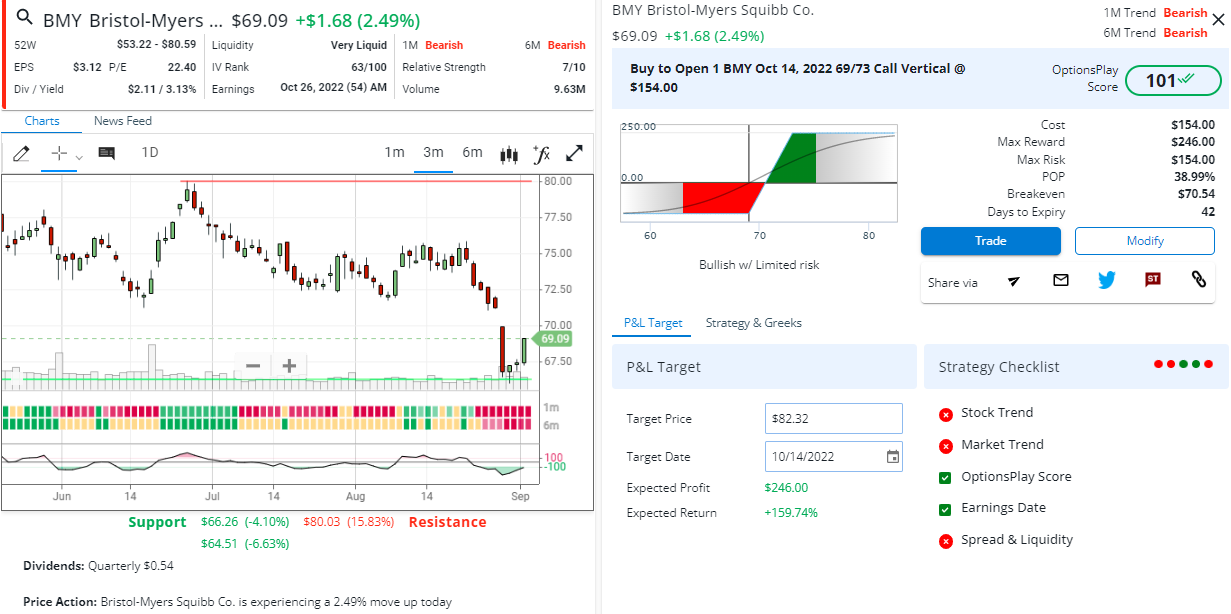1231x614 pixels.
Task: Share the trade on StockTwits
Action: 1153,280
